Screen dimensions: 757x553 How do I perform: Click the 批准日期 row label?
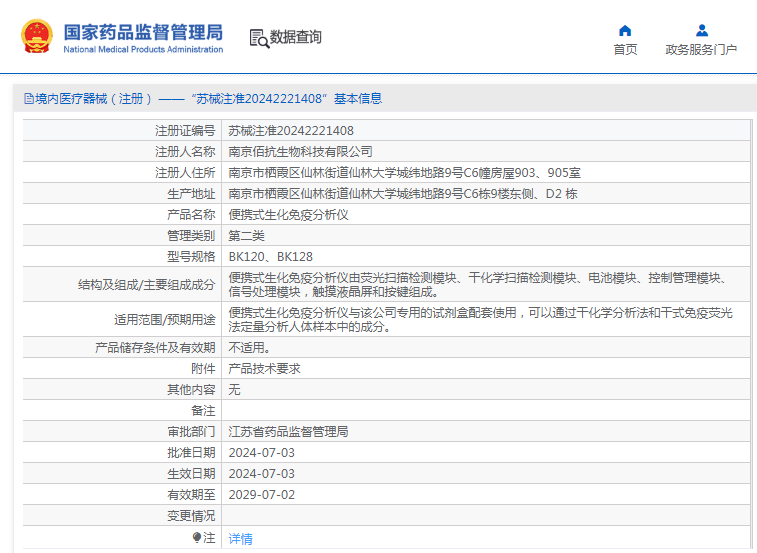pyautogui.click(x=191, y=453)
